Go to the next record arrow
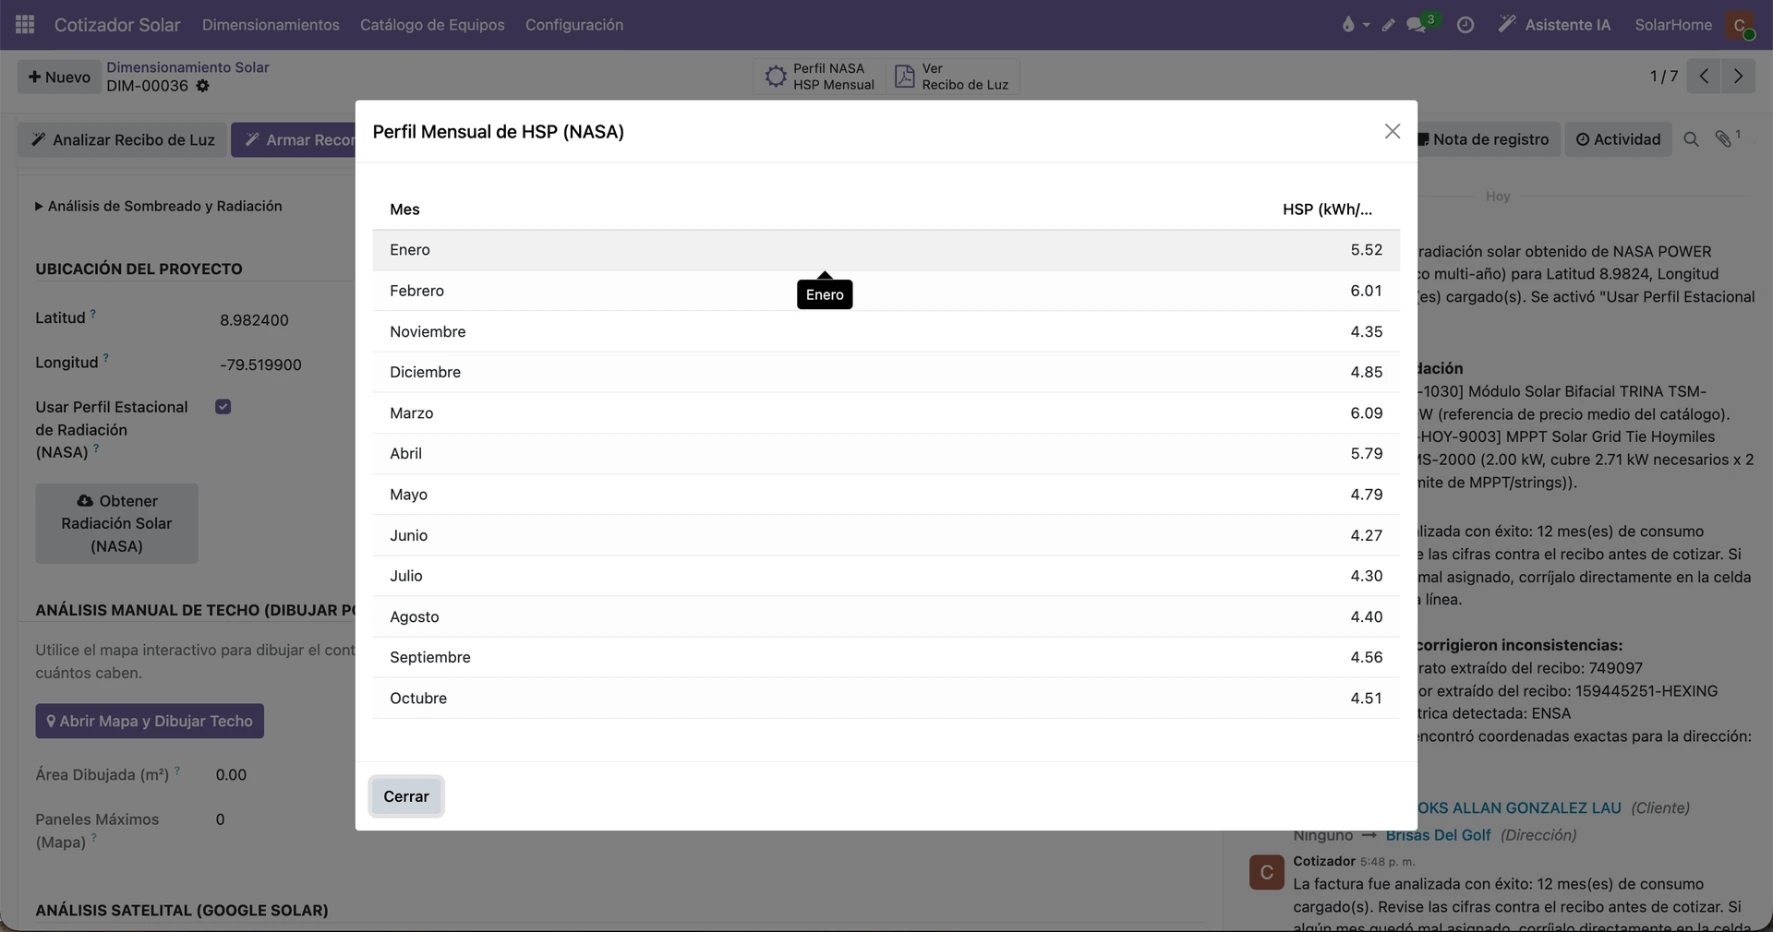Viewport: 1773px width, 932px height. click(x=1738, y=76)
